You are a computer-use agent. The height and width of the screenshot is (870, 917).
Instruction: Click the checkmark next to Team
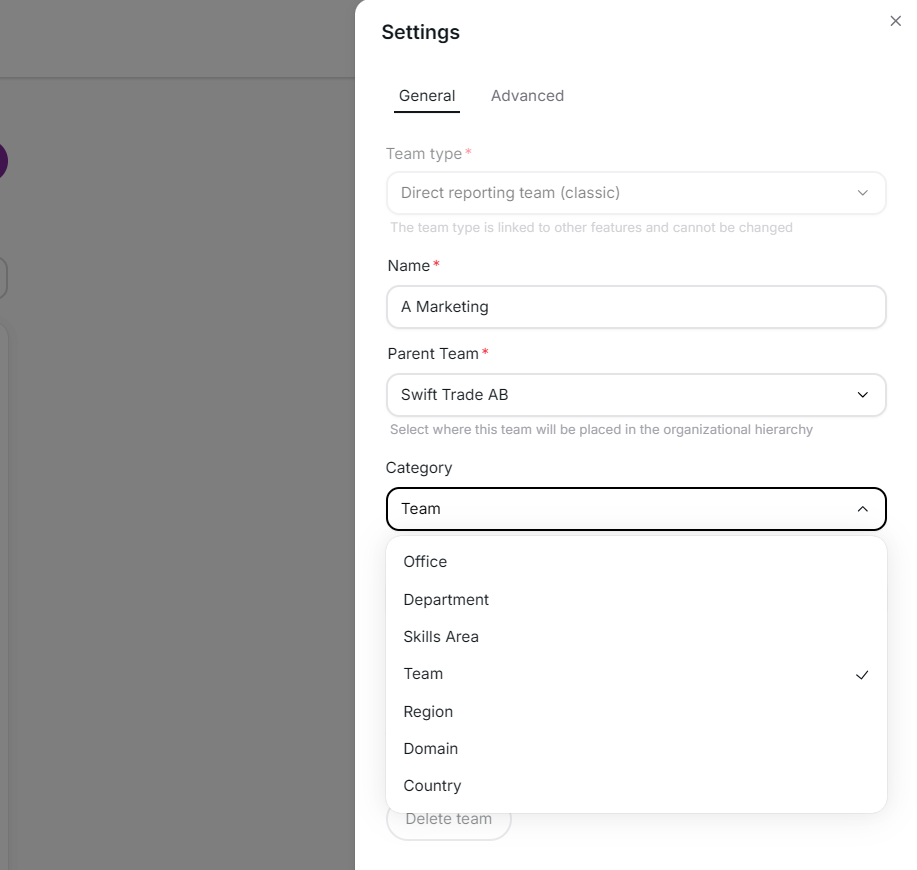(861, 675)
